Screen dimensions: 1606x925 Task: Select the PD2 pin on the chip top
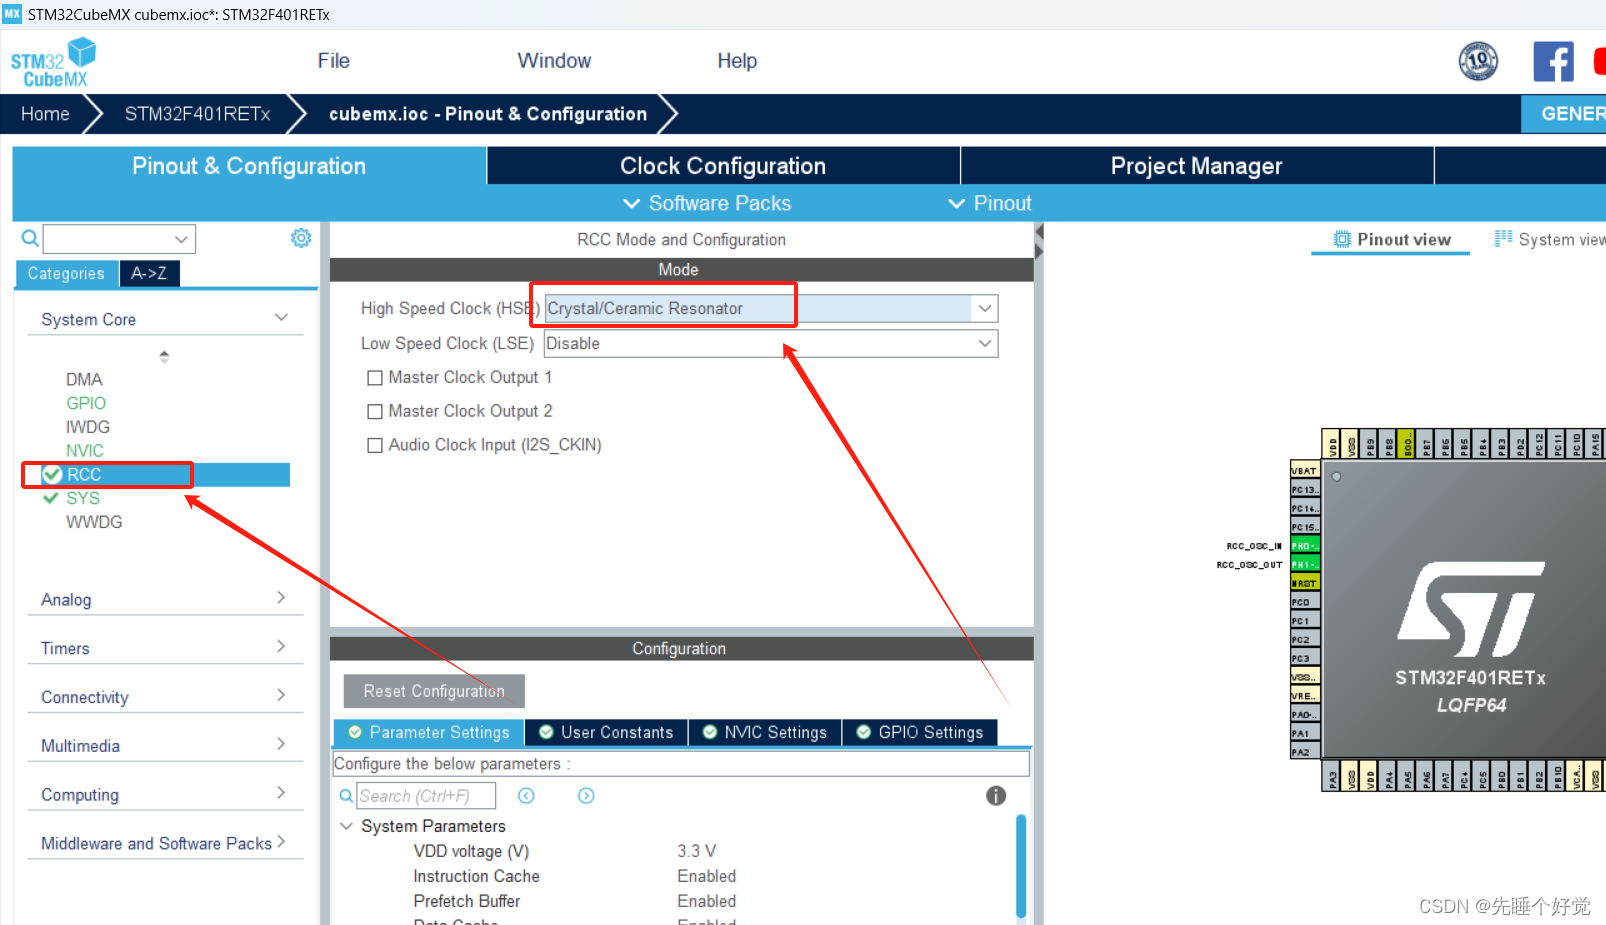[1520, 444]
